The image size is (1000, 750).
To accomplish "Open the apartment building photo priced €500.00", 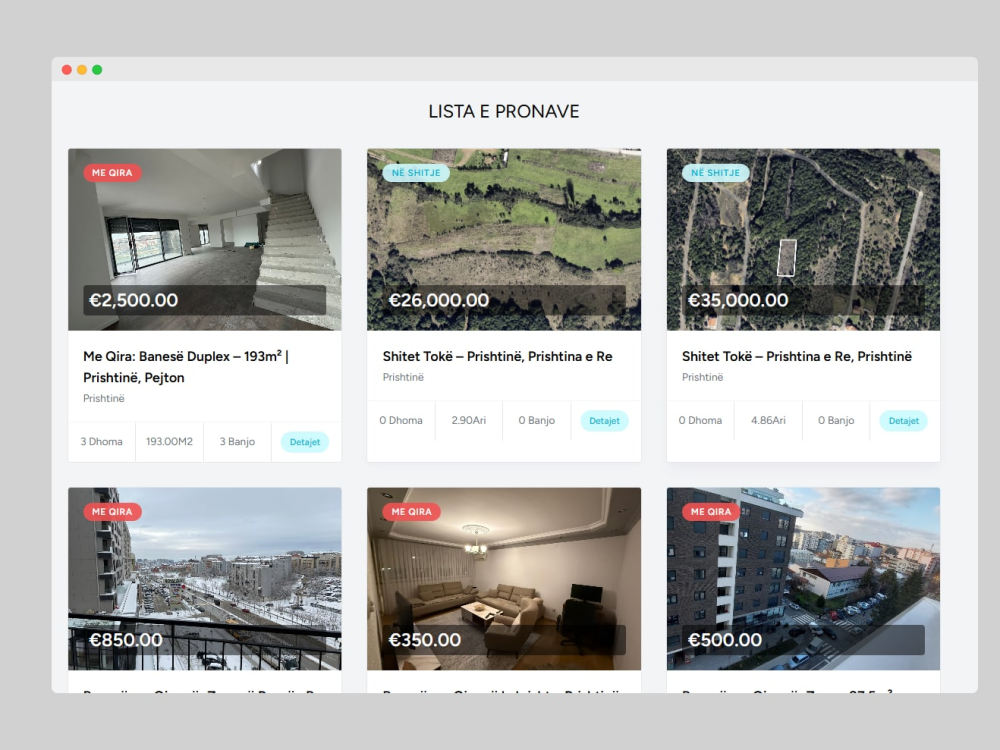I will 803,578.
